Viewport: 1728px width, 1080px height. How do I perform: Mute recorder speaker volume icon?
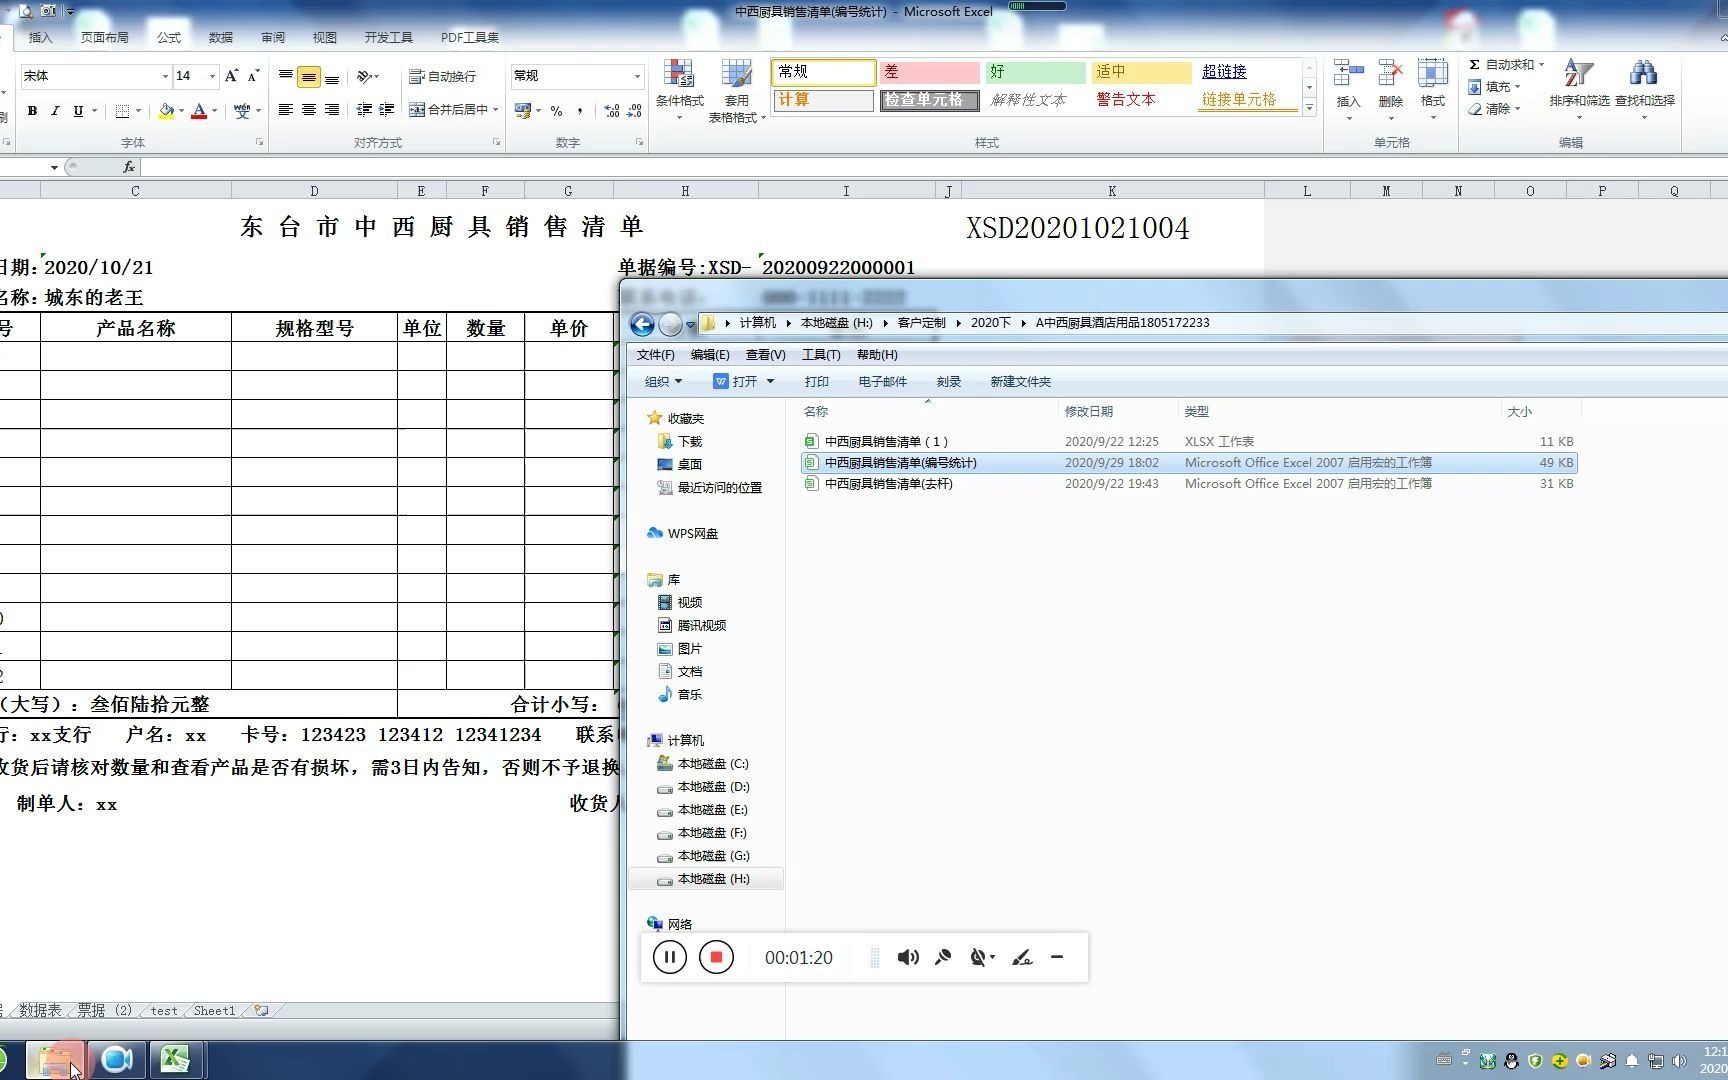coord(907,958)
